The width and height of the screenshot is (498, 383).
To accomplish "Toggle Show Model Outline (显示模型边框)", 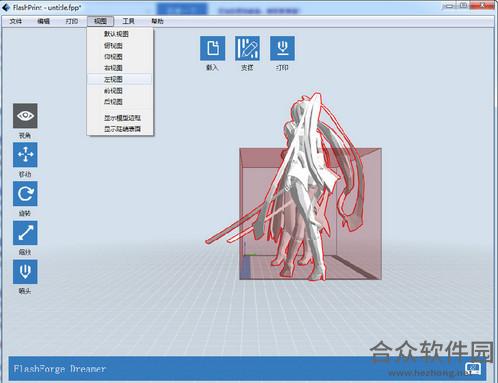I will coord(120,118).
